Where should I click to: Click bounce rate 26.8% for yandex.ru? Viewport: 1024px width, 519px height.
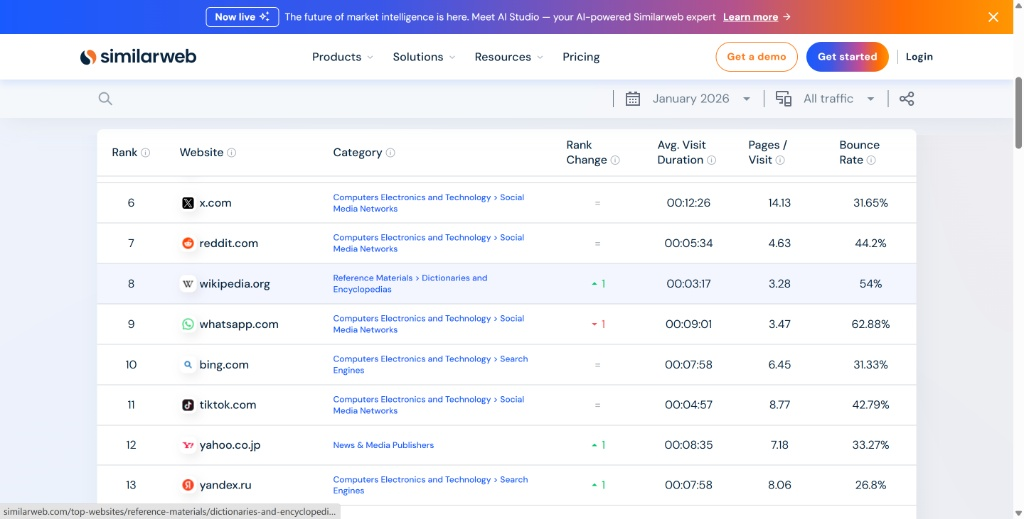pyautogui.click(x=871, y=485)
